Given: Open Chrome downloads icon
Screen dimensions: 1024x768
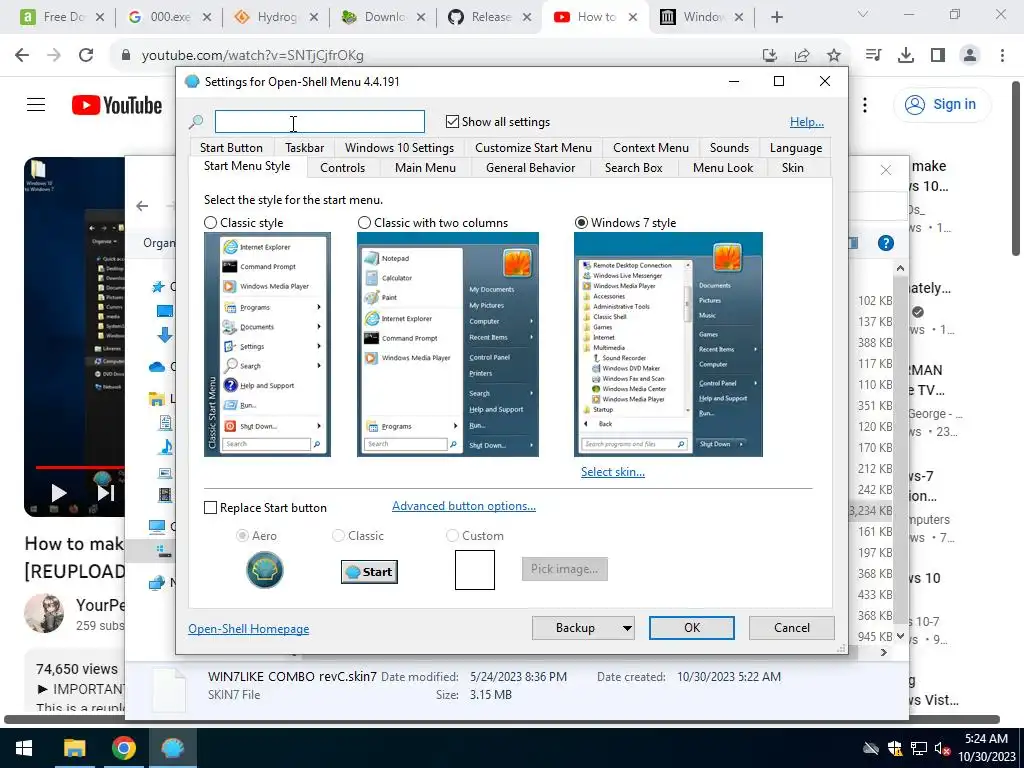Looking at the screenshot, I should pyautogui.click(x=905, y=56).
